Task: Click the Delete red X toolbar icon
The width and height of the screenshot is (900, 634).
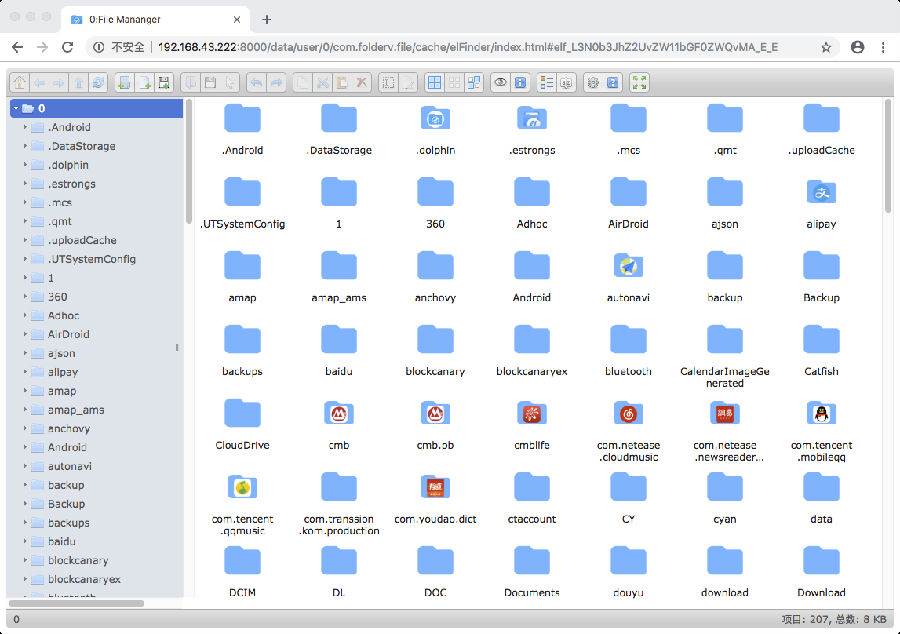Action: 362,83
